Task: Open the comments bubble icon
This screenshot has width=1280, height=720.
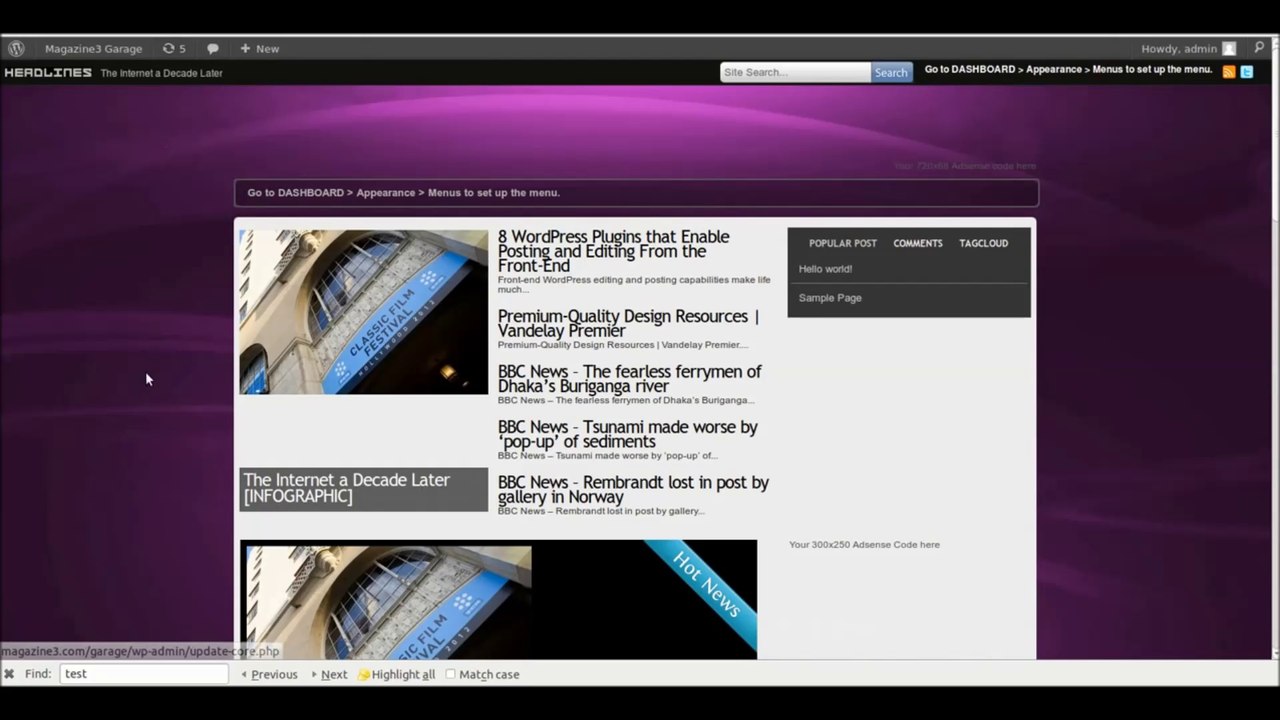Action: pos(213,48)
